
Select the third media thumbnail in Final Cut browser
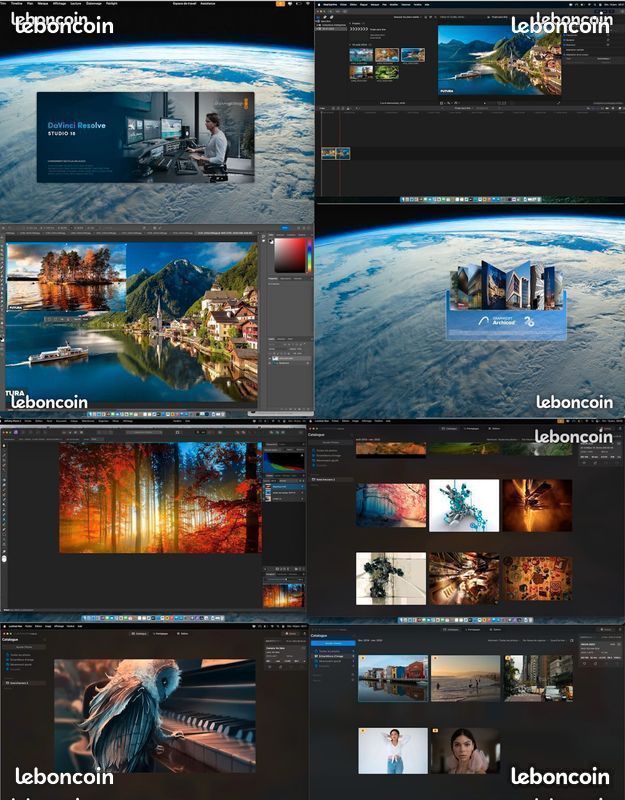413,55
